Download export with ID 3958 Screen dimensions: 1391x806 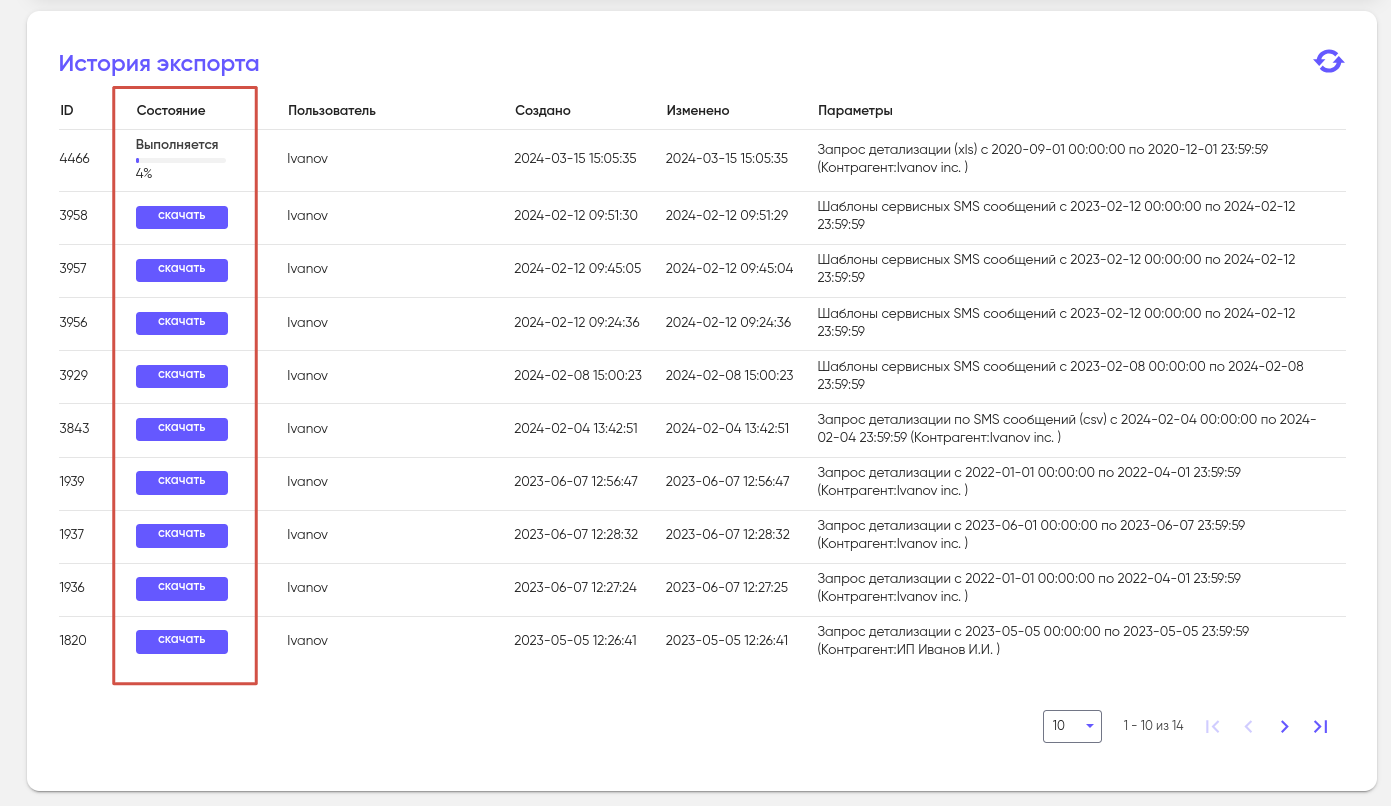[182, 217]
